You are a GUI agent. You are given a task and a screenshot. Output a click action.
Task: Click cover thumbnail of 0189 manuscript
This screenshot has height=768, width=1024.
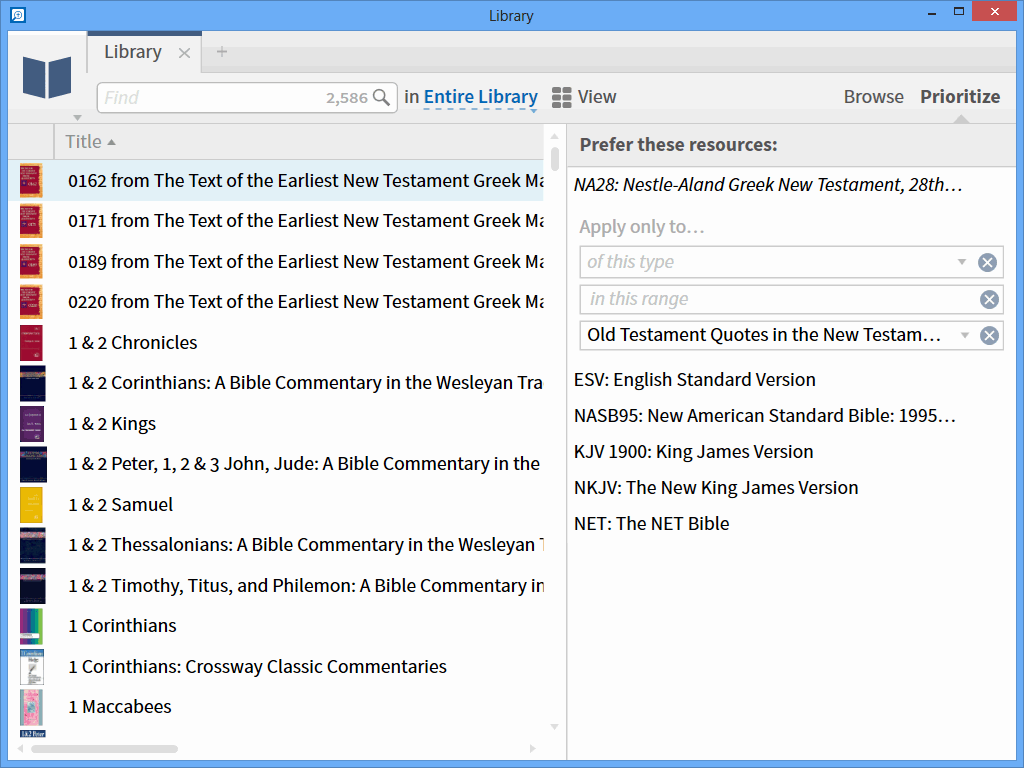(31, 261)
